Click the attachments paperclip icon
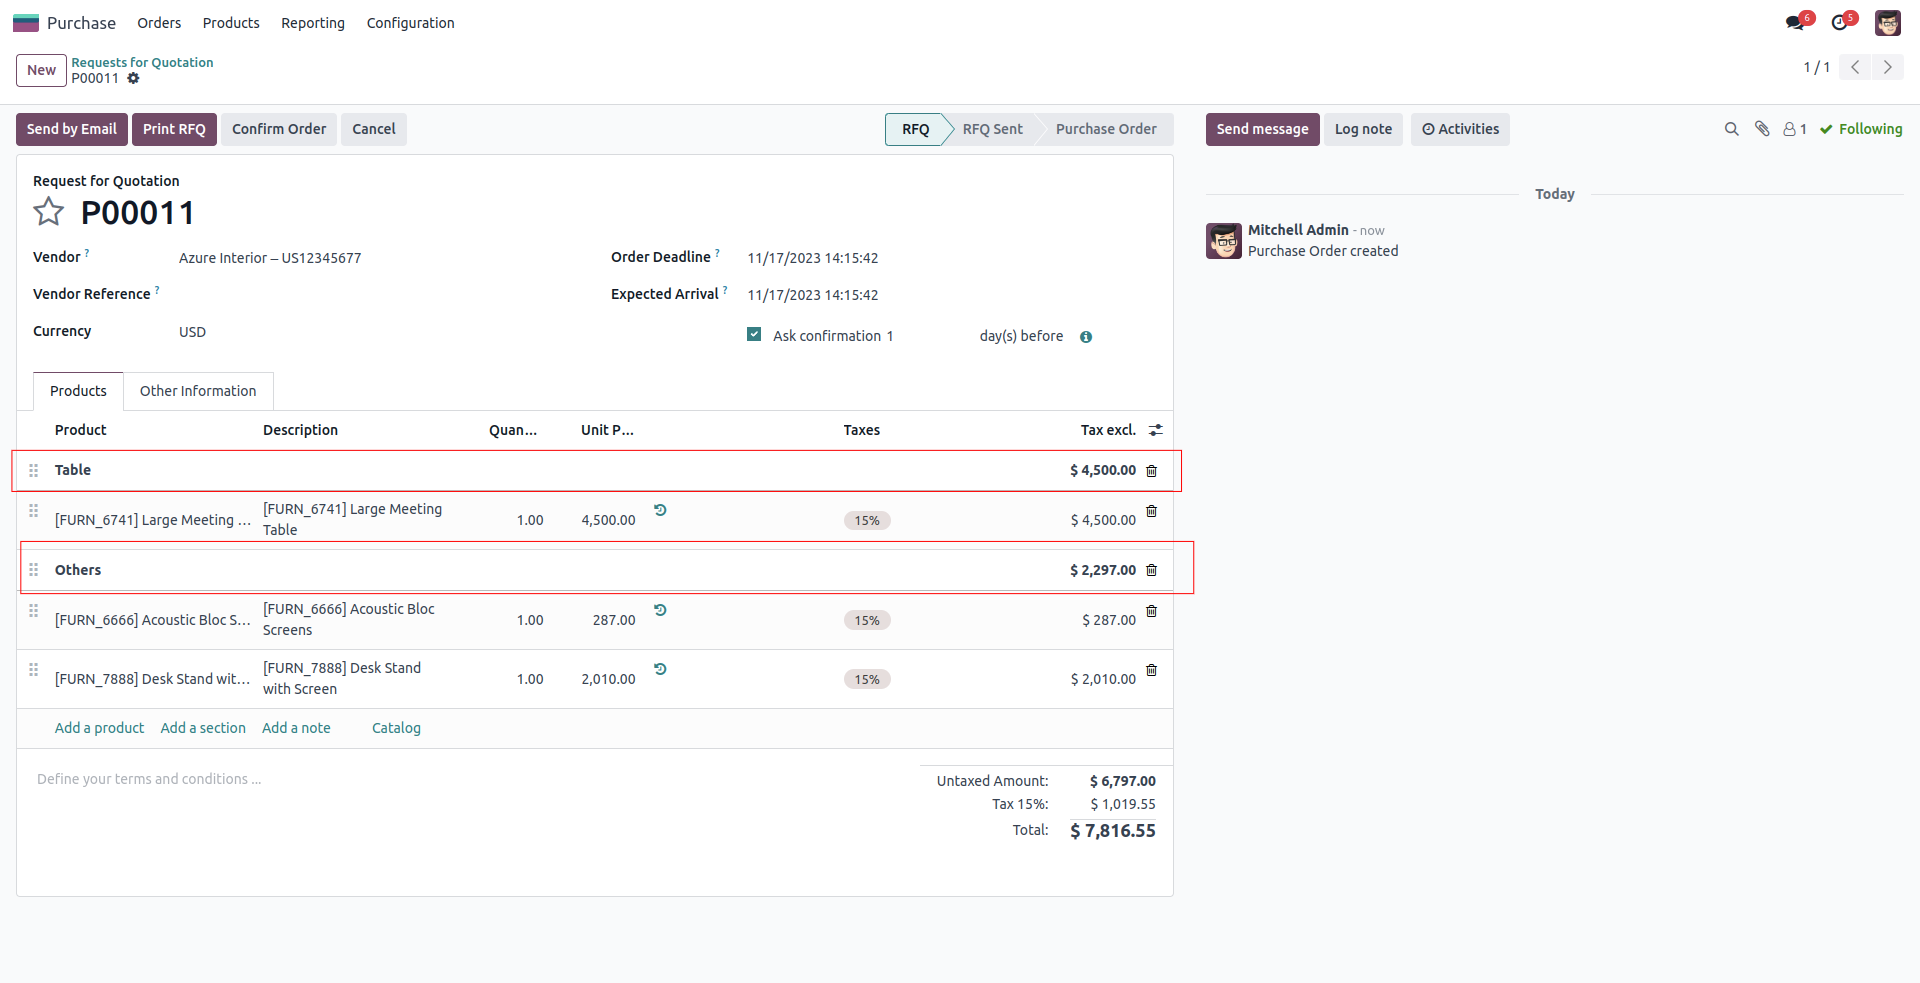This screenshot has width=1920, height=983. click(x=1762, y=129)
